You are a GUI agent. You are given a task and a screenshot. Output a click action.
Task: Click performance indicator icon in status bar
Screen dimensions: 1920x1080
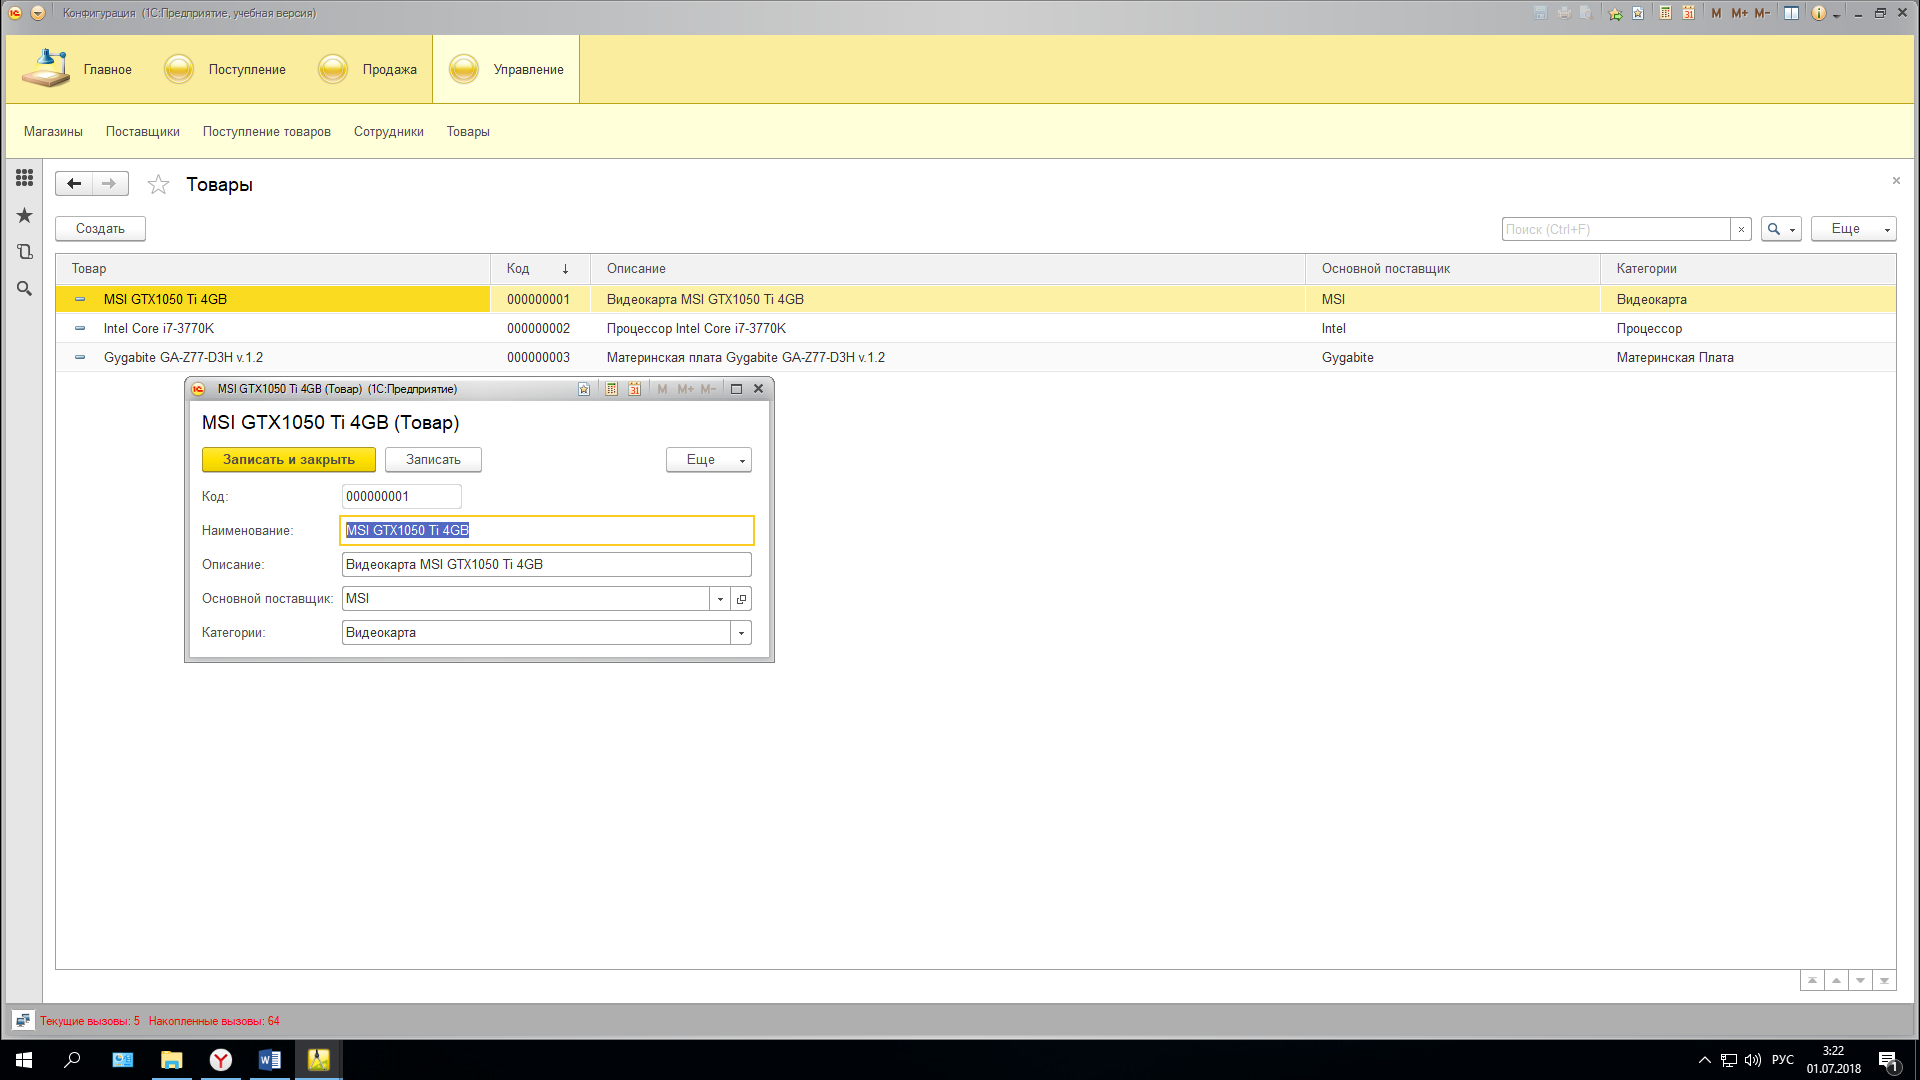23,1021
